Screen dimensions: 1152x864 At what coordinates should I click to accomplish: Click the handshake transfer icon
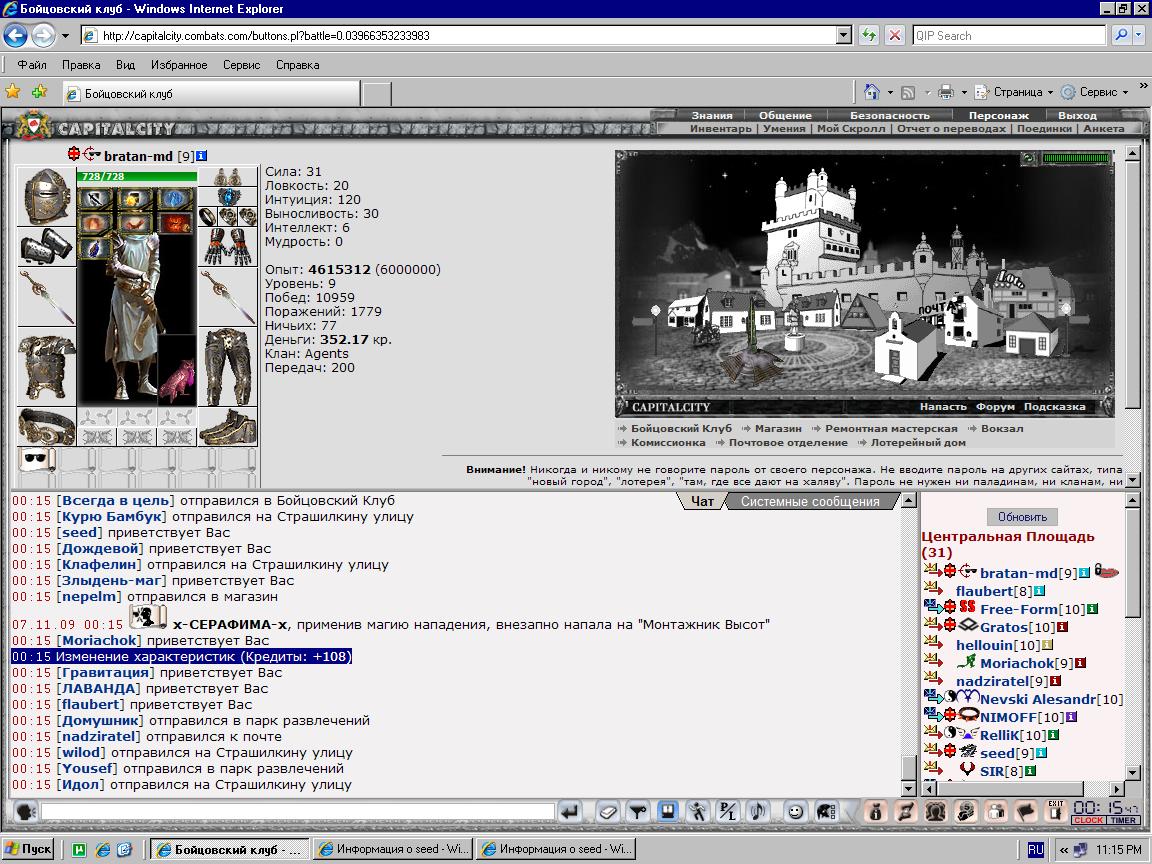[x=905, y=811]
